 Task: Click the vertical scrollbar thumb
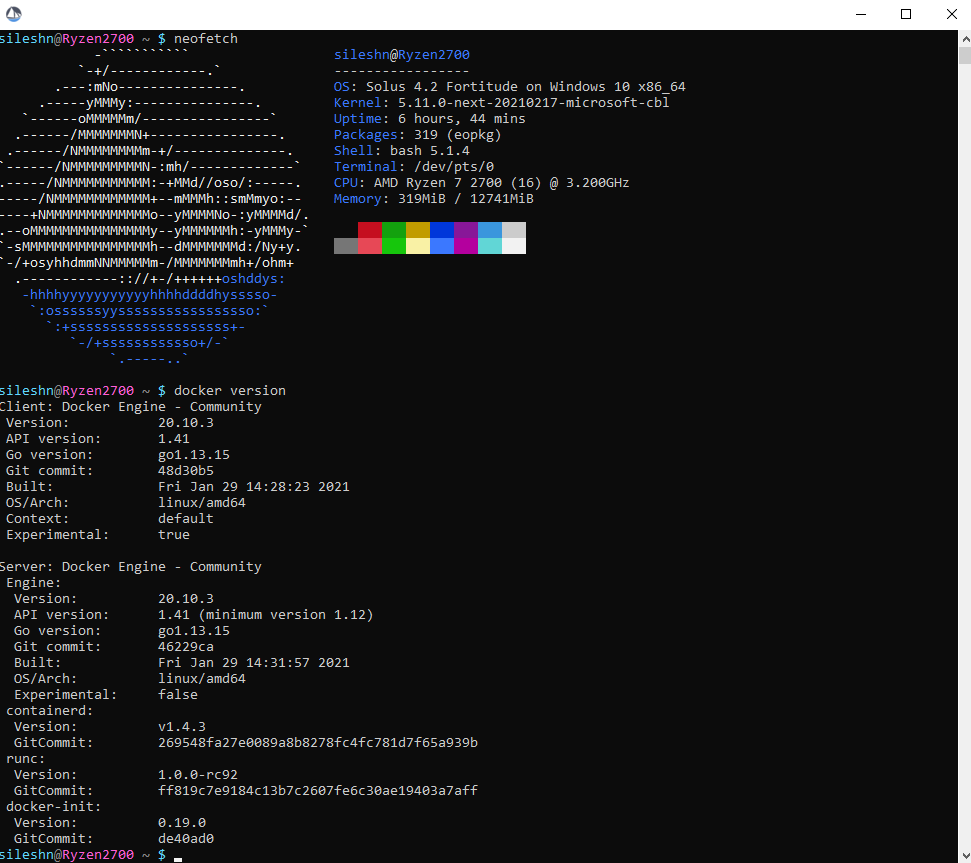(965, 55)
